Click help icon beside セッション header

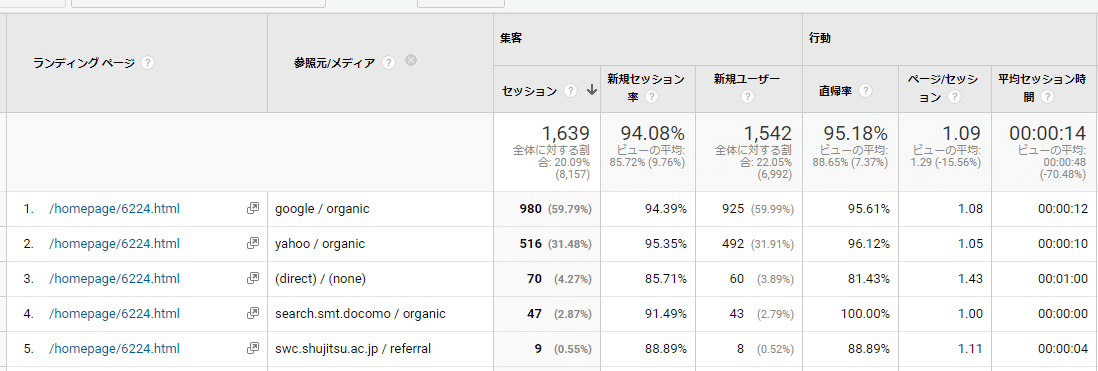pos(571,90)
